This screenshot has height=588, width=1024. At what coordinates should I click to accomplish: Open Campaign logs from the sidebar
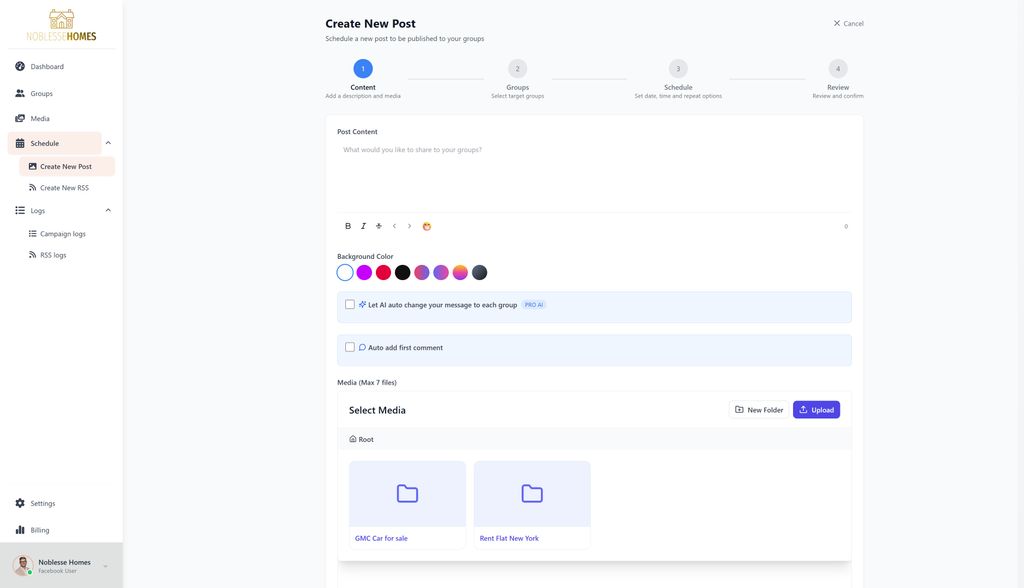pyautogui.click(x=62, y=234)
